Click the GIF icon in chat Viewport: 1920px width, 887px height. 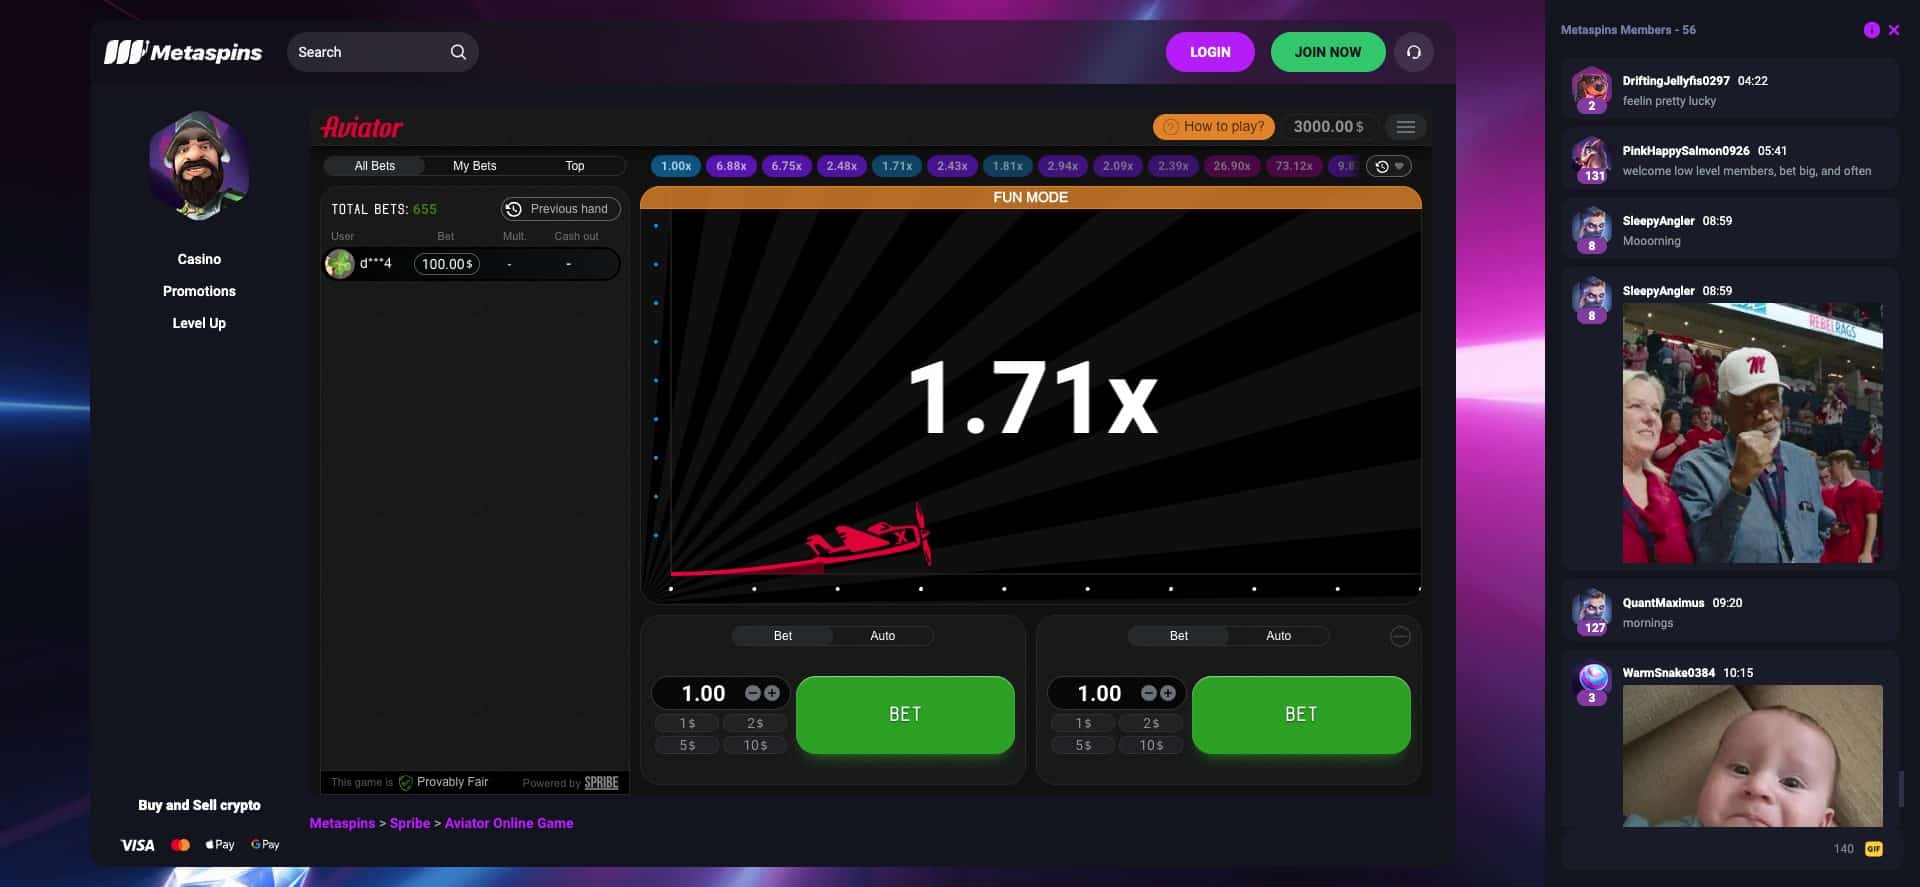click(x=1873, y=849)
